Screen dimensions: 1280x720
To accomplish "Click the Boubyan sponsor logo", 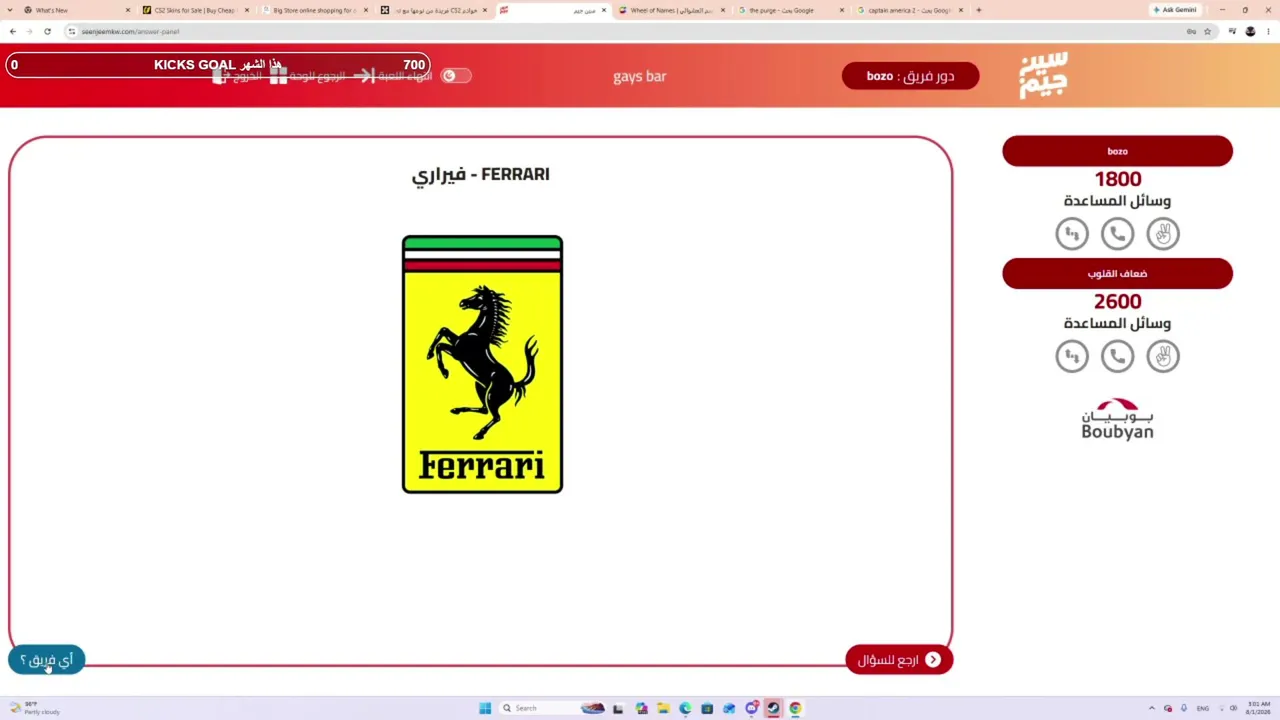I will click(x=1117, y=419).
